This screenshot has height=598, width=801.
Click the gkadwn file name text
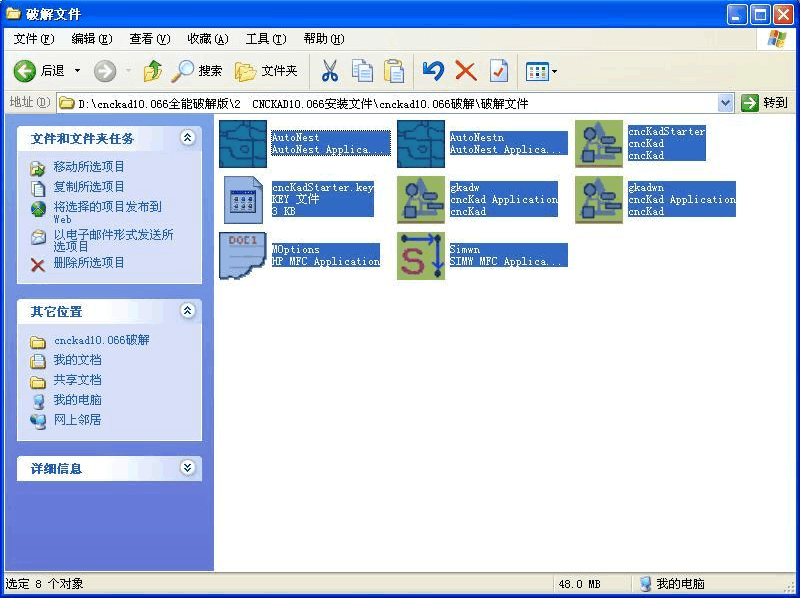[646, 187]
